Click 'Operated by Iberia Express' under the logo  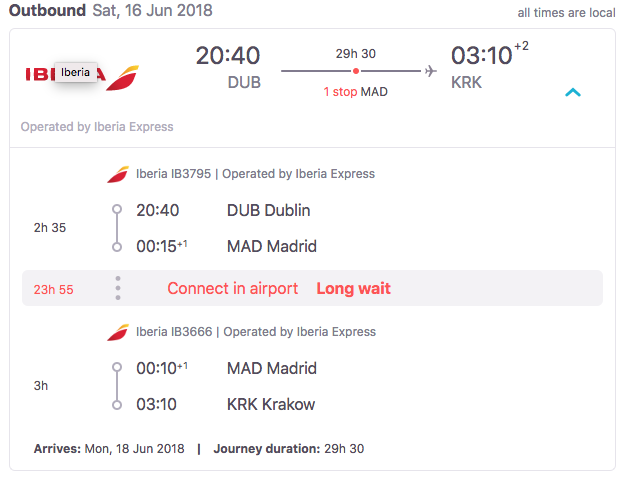pyautogui.click(x=97, y=127)
